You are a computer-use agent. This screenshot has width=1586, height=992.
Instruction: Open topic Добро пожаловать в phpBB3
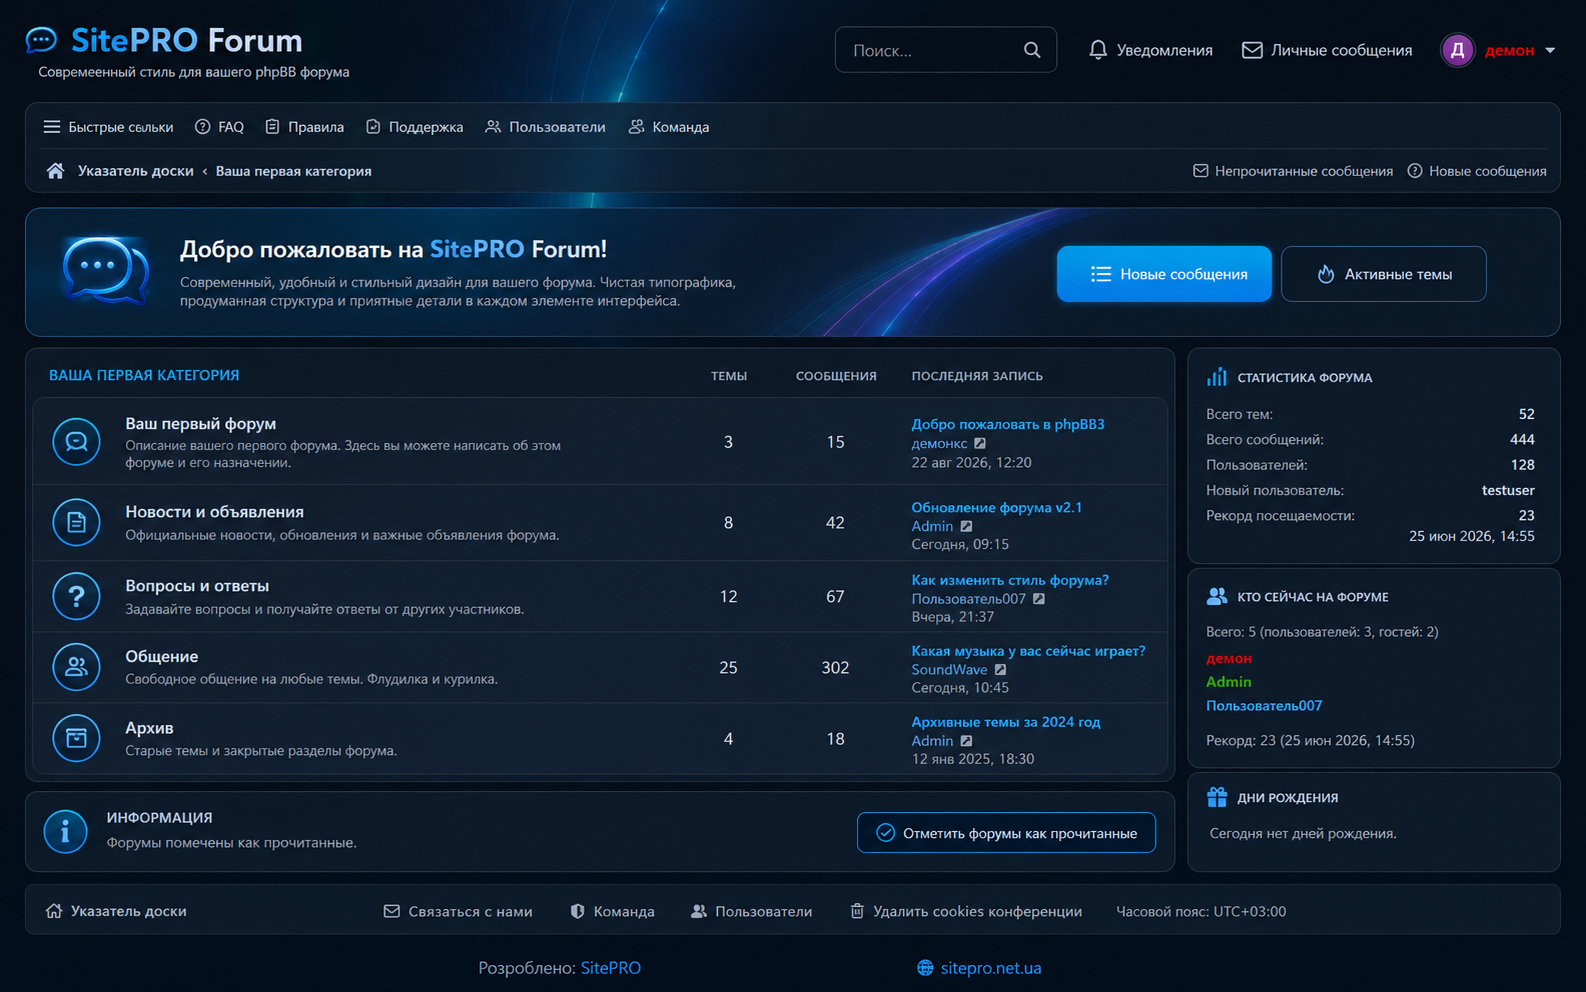coord(1008,424)
